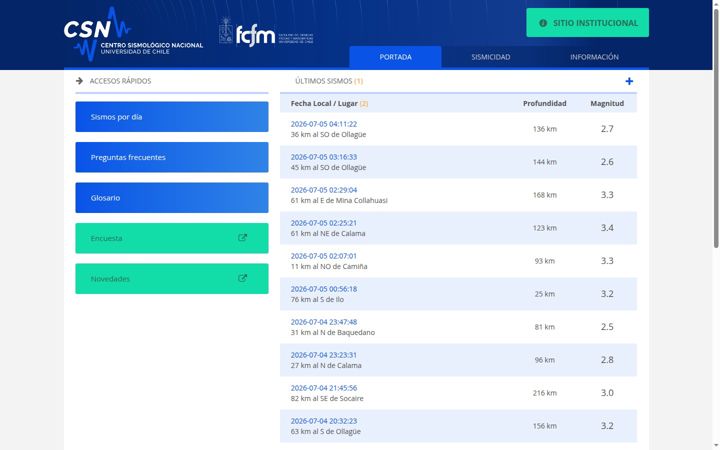Click location '11 km al NO de Camiña'
Screen dimensions: 720x450
point(329,267)
